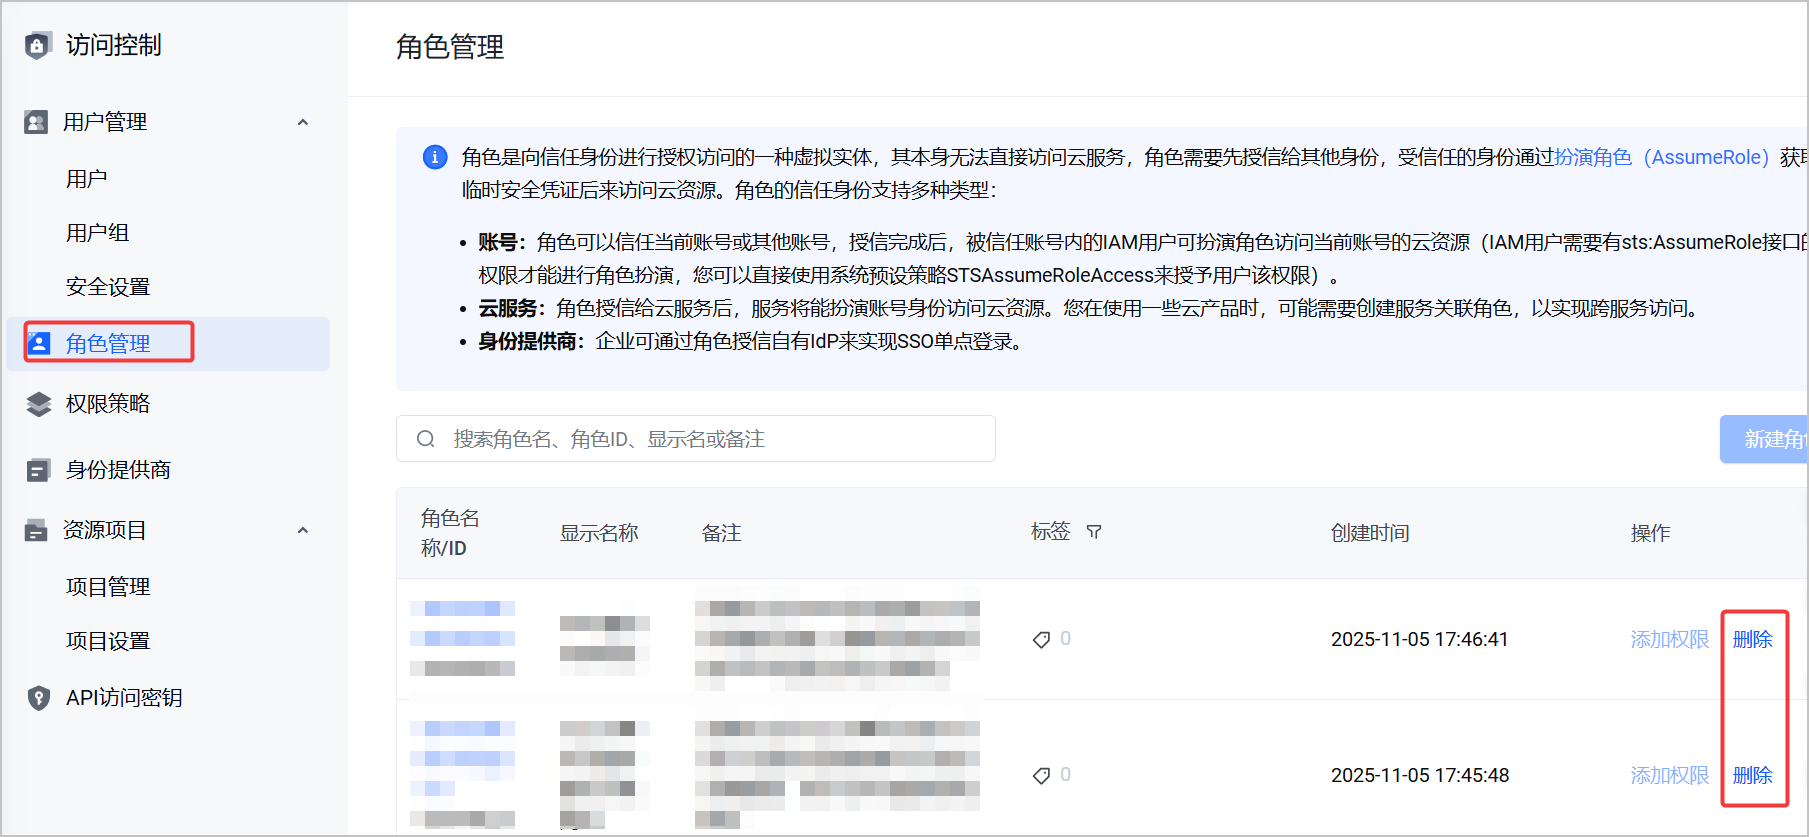The image size is (1809, 837).
Task: Click the 标签 filter funnel icon
Action: click(x=1094, y=532)
